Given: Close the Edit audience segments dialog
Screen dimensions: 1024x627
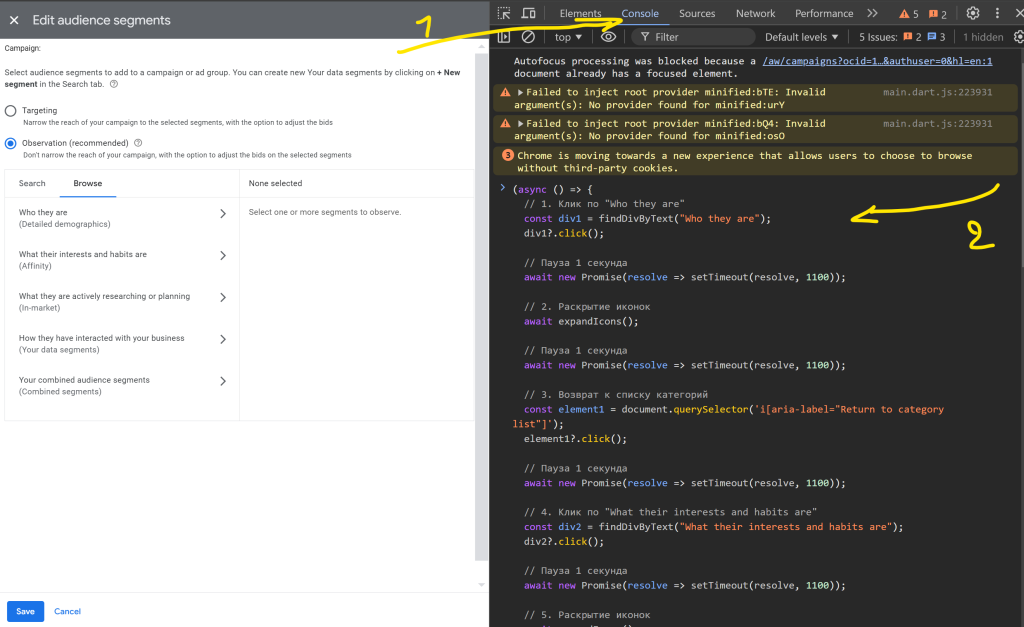Looking at the screenshot, I should coord(14,20).
